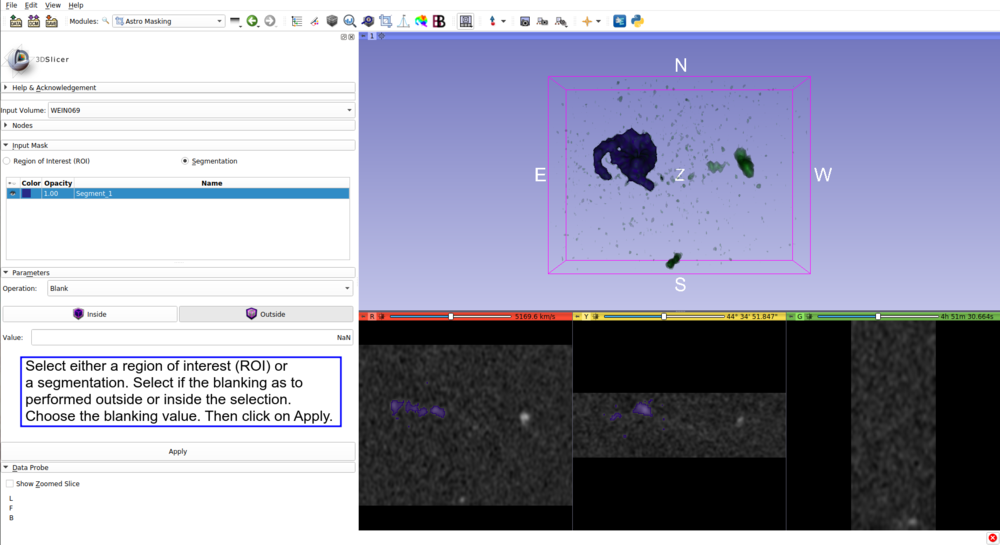
Task: Toggle the green slice view link icon
Action: 809,316
